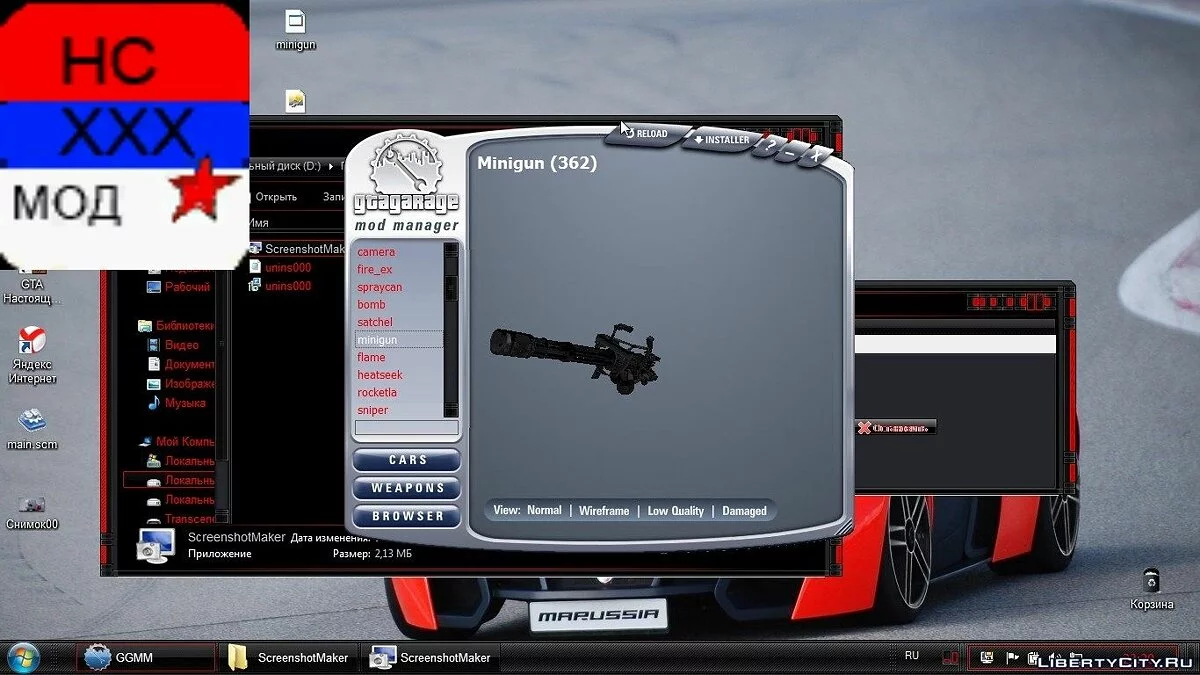Switch view to Low Quality mode
This screenshot has height=675, width=1200.
pyautogui.click(x=675, y=511)
